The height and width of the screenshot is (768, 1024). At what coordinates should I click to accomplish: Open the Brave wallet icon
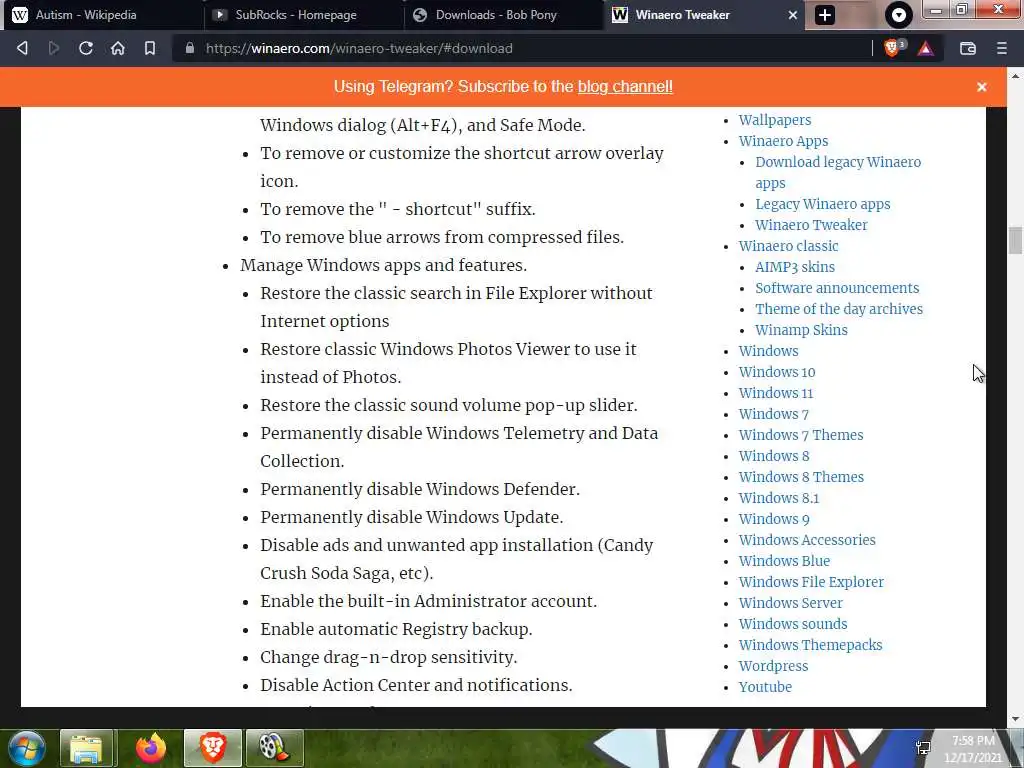pos(968,48)
